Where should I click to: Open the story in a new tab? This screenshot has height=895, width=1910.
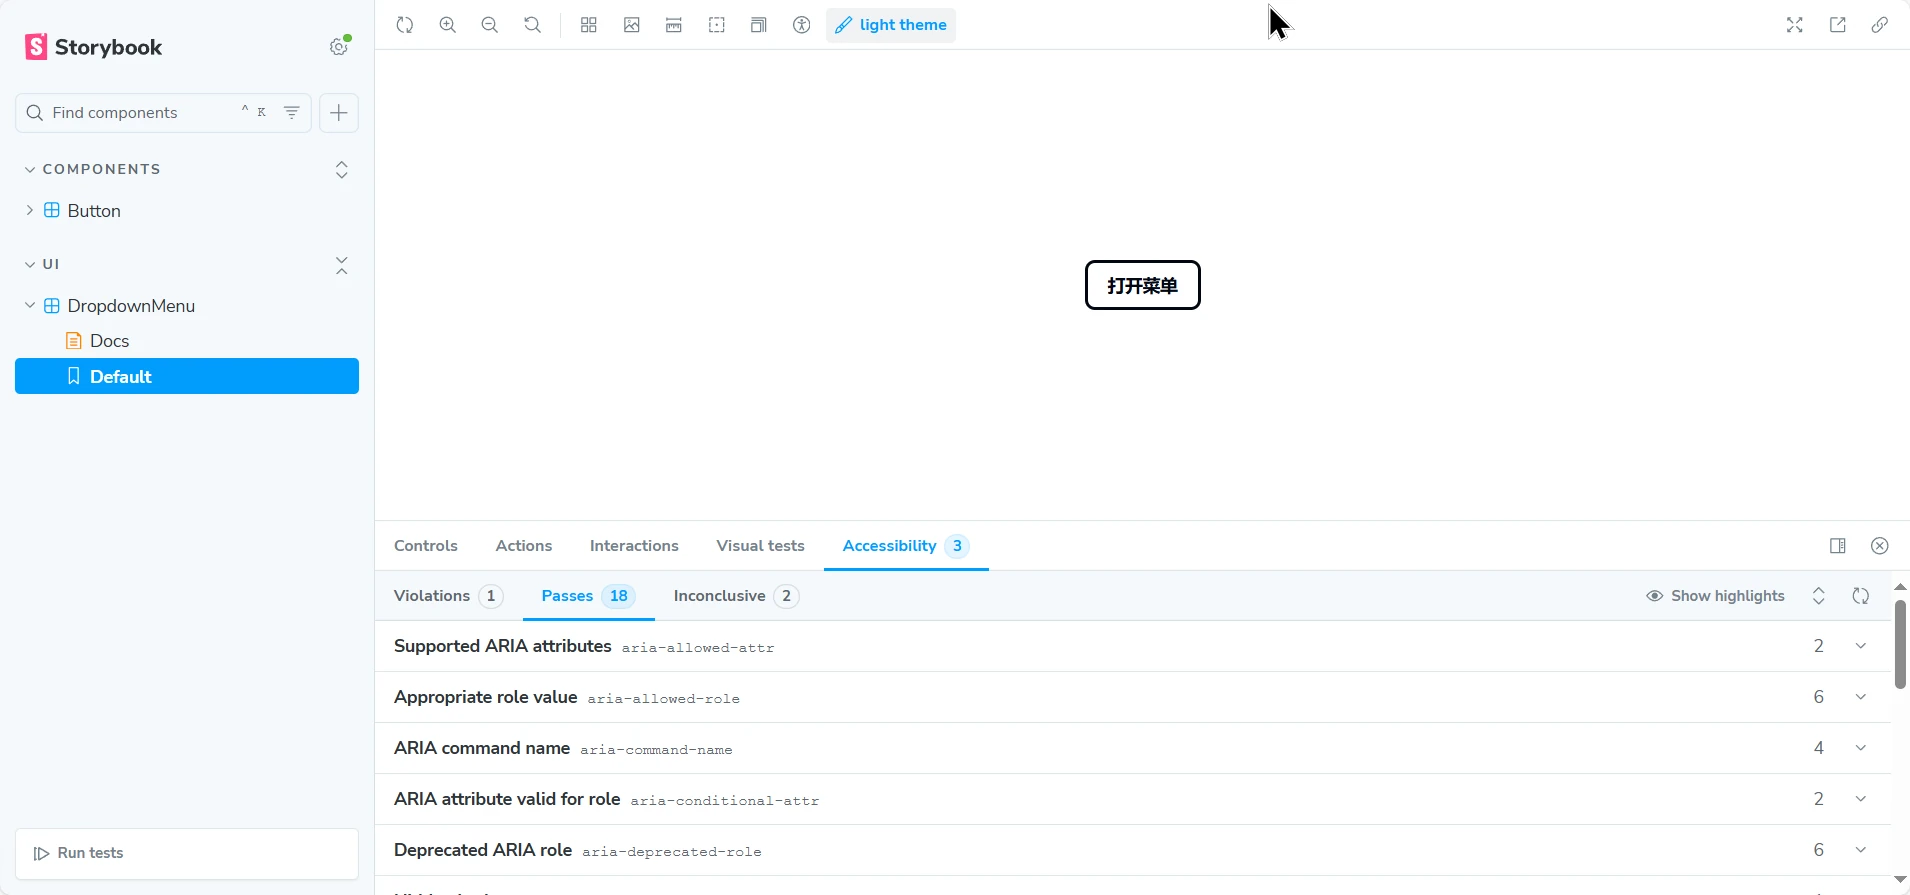point(1837,25)
